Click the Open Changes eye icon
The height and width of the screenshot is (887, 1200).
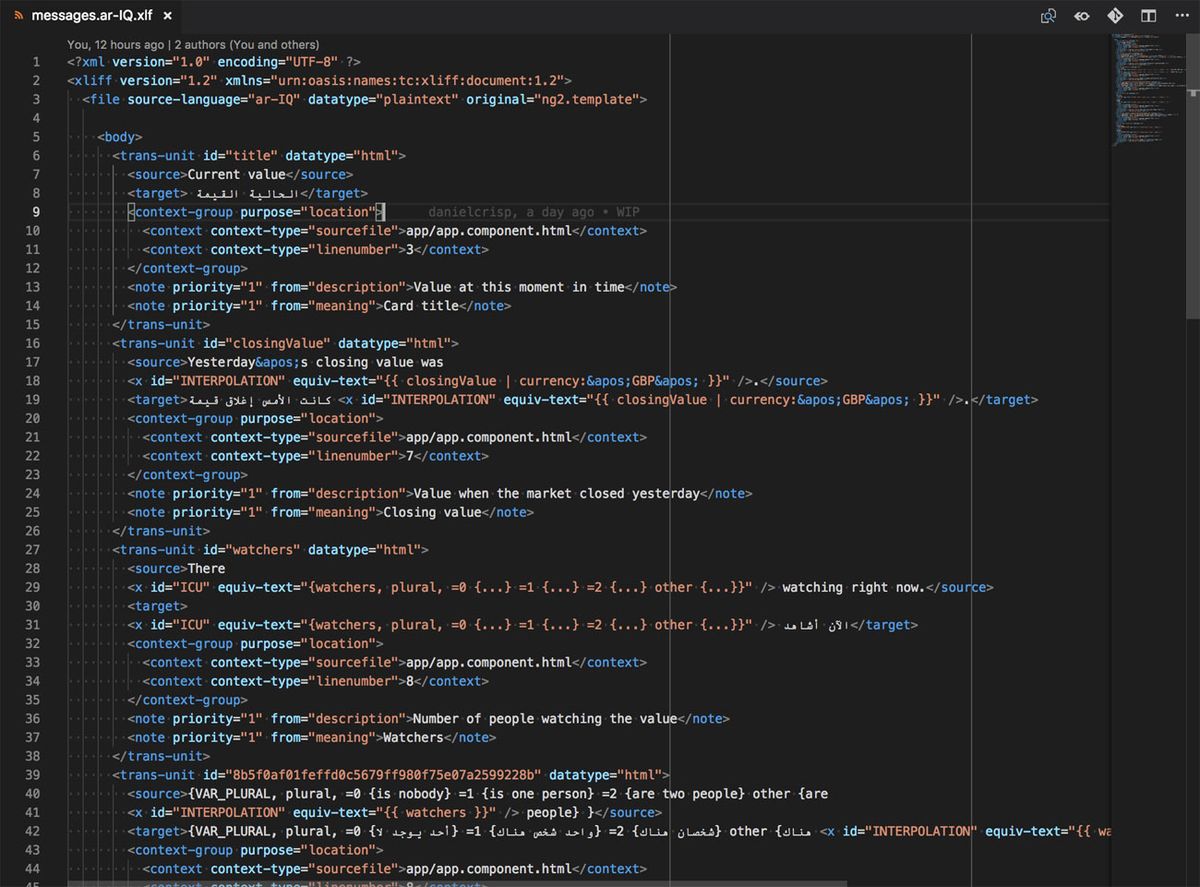tap(1081, 16)
